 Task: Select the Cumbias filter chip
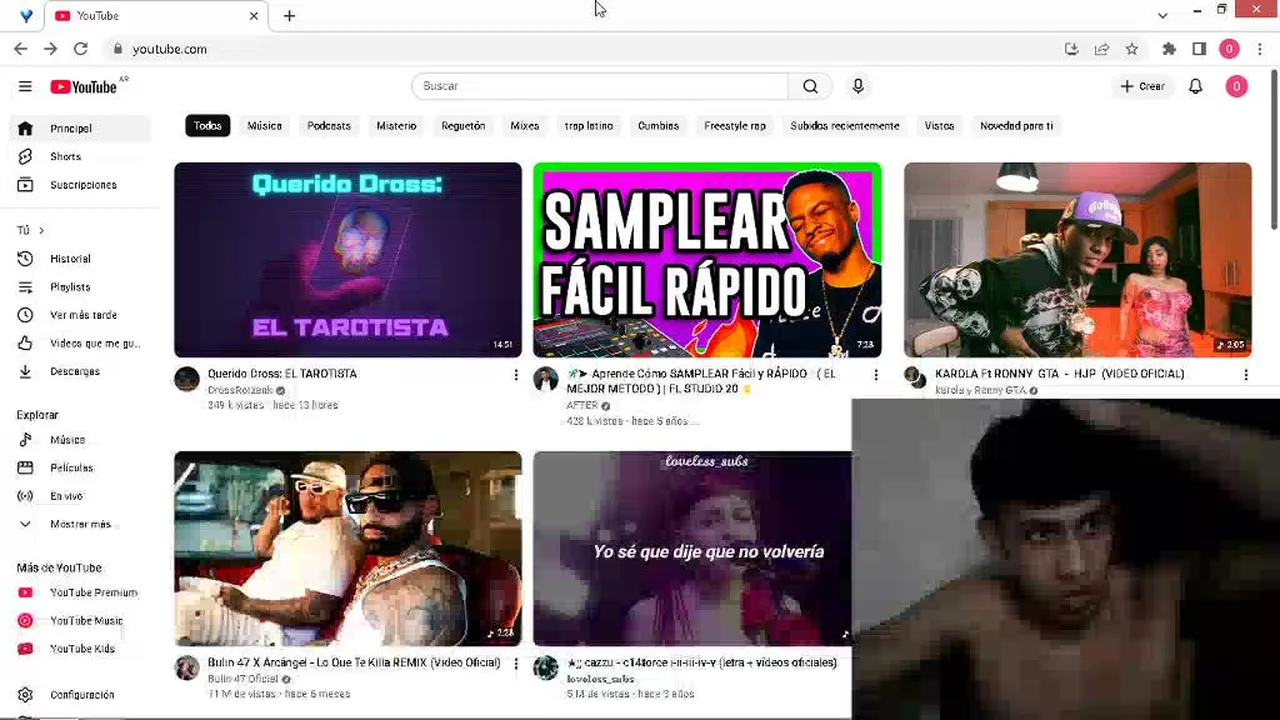click(x=658, y=126)
